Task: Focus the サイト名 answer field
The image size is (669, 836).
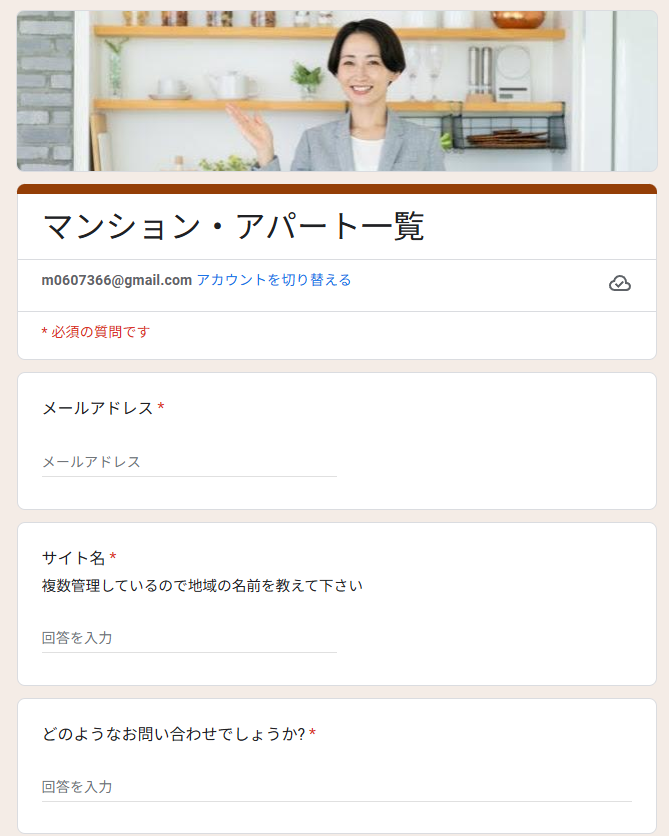Action: (x=189, y=638)
